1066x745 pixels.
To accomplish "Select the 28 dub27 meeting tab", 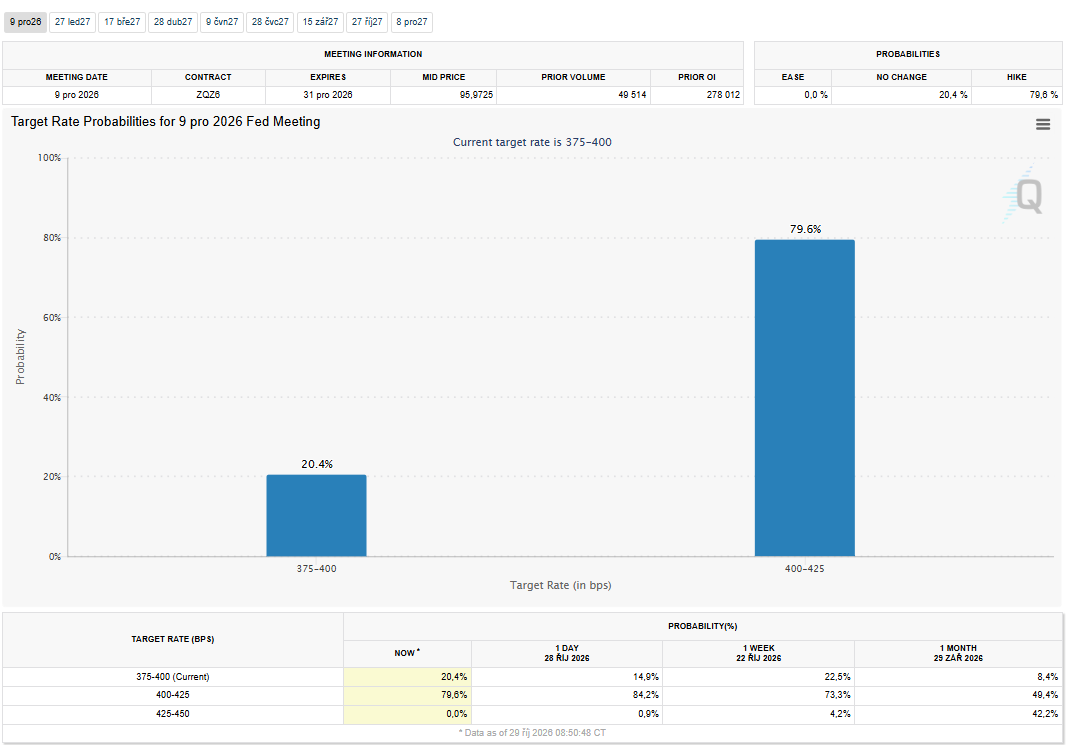I will [x=173, y=22].
